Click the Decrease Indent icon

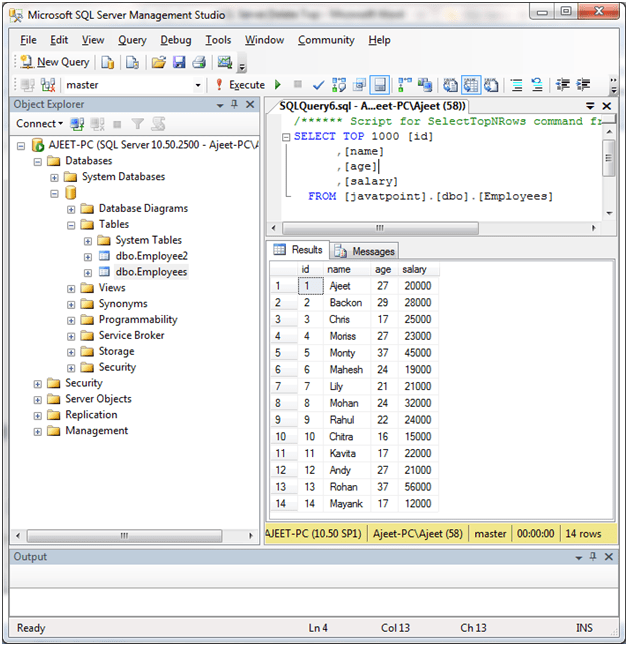(562, 85)
